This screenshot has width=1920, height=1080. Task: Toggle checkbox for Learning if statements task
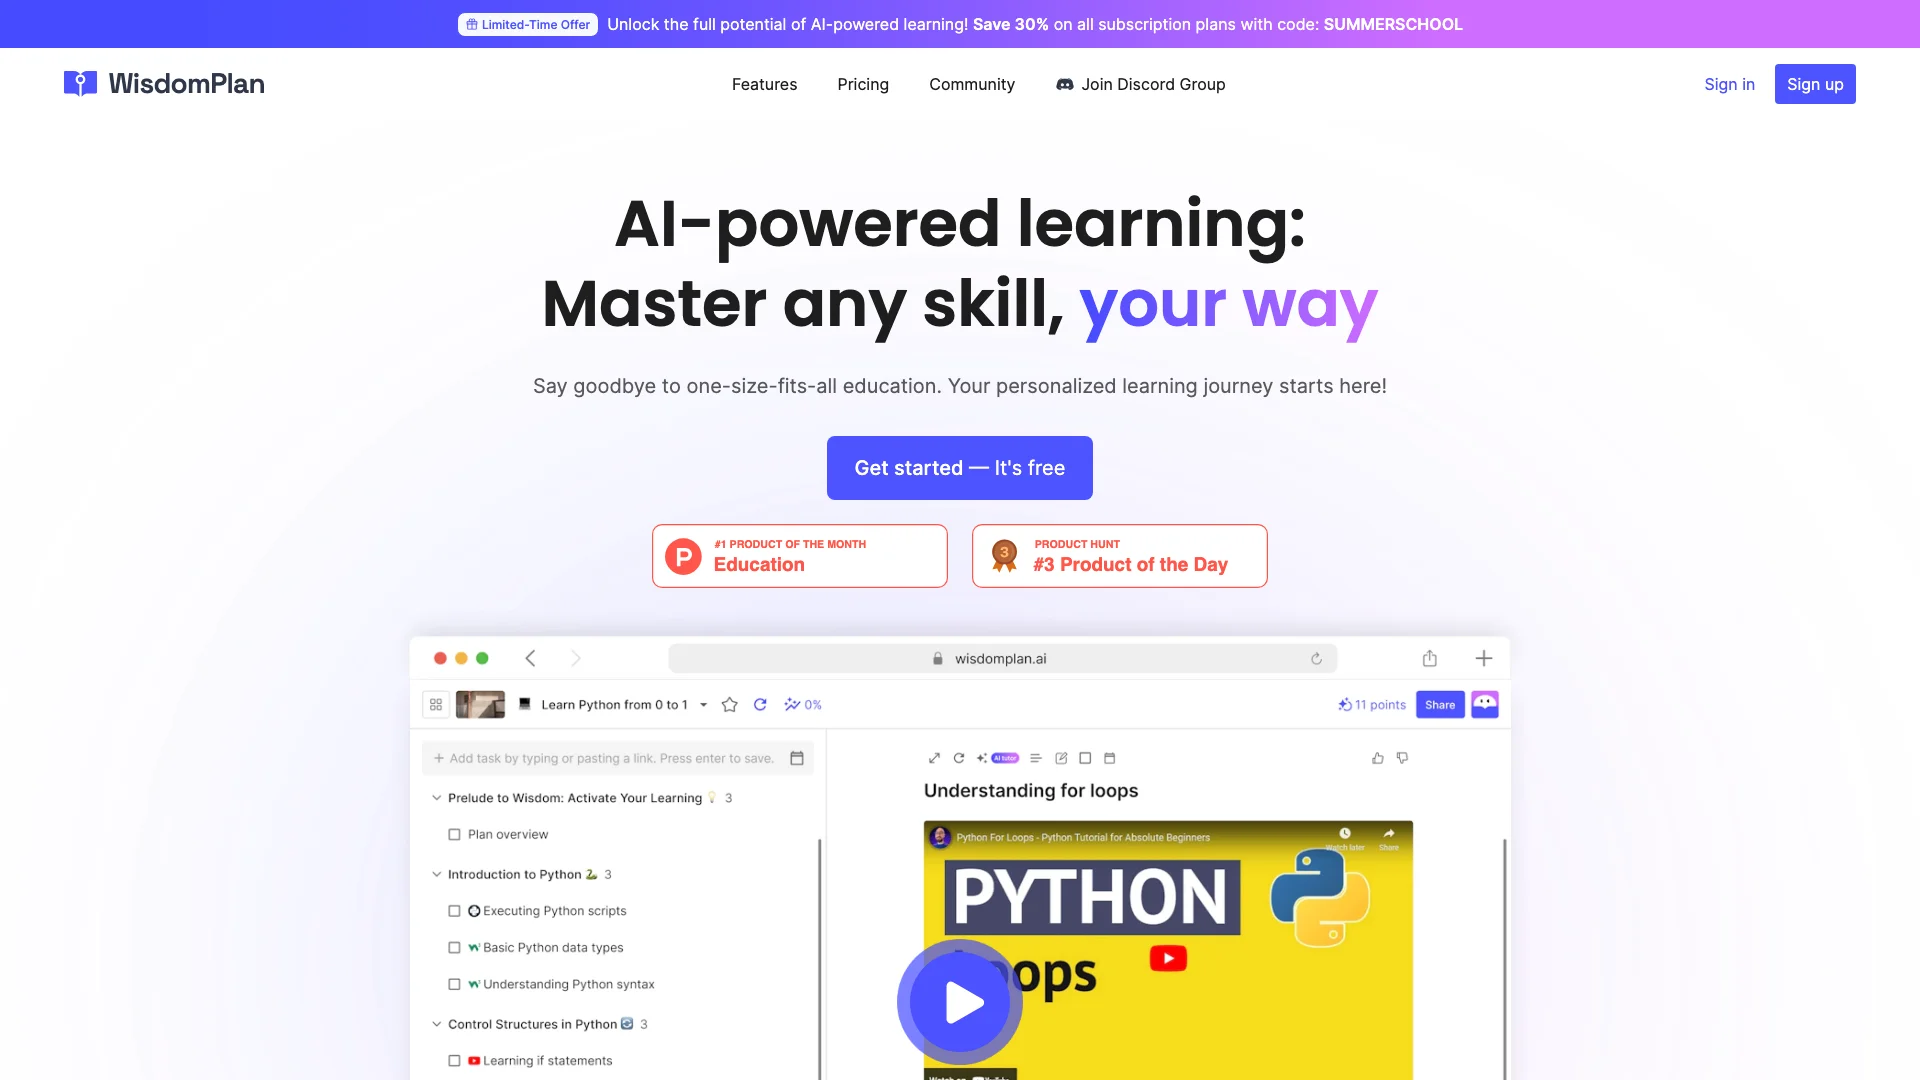[455, 1060]
